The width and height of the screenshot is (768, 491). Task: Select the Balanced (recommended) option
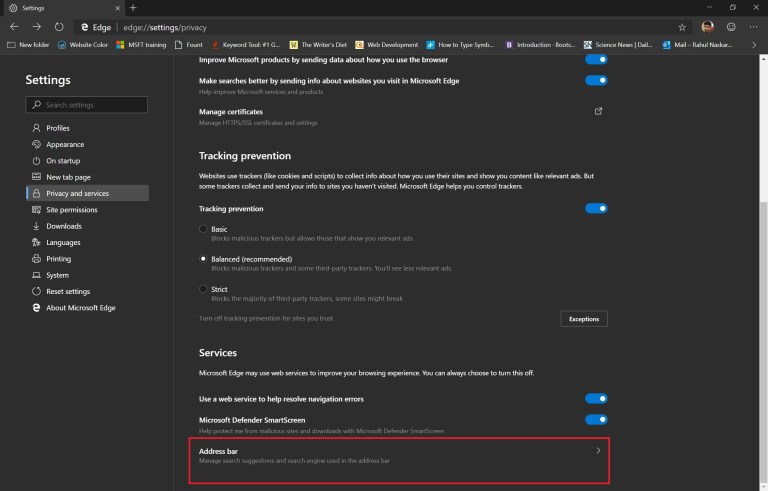click(203, 259)
